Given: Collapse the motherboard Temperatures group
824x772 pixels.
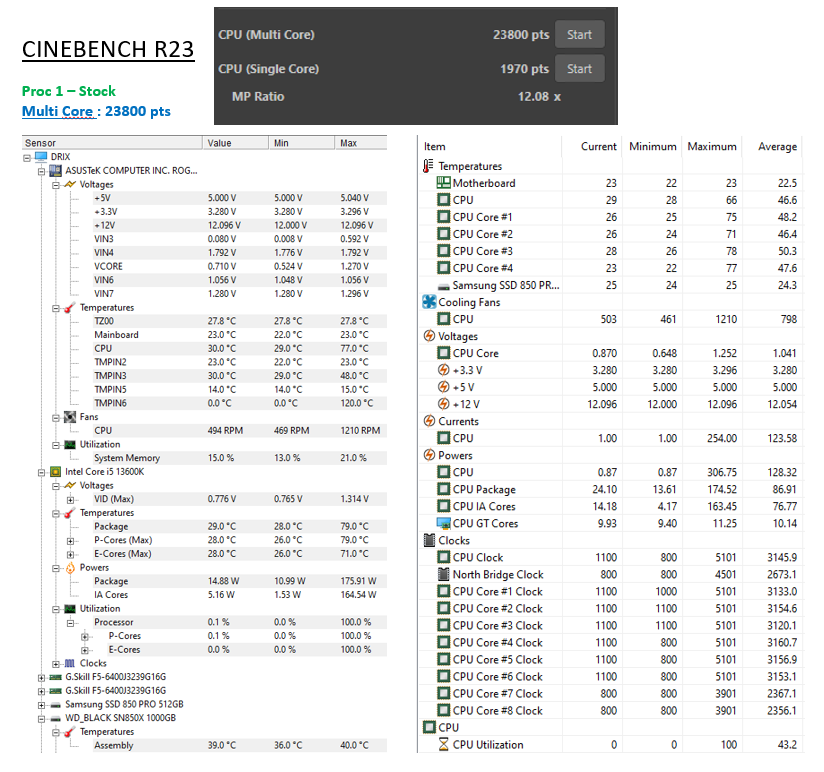Looking at the screenshot, I should [x=56, y=308].
